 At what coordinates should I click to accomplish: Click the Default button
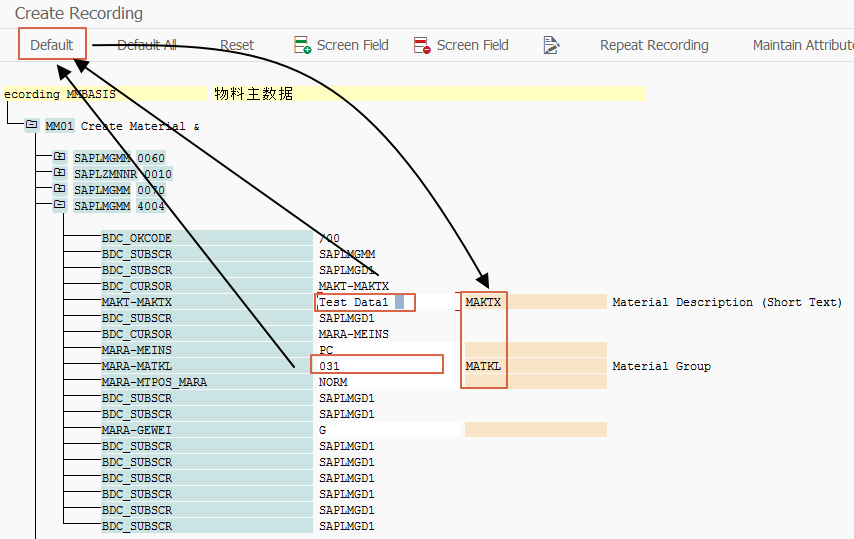pyautogui.click(x=52, y=45)
